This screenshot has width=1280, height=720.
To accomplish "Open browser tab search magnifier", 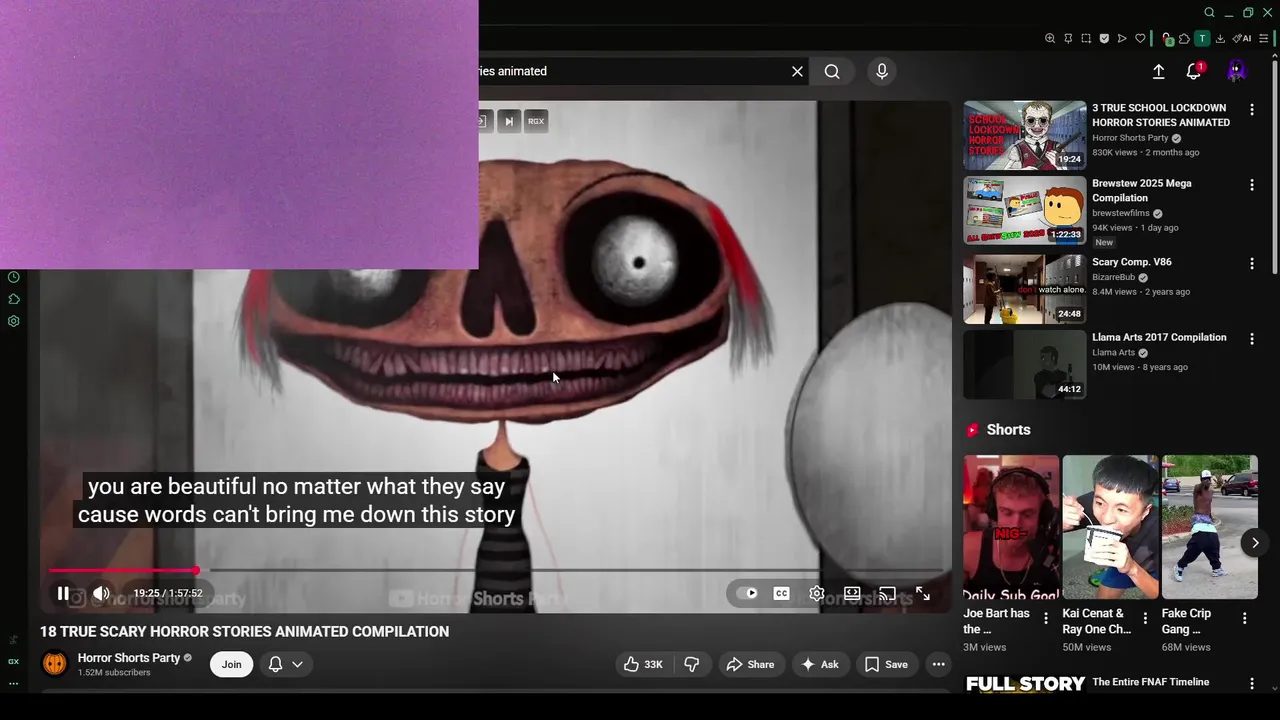I will point(1209,12).
